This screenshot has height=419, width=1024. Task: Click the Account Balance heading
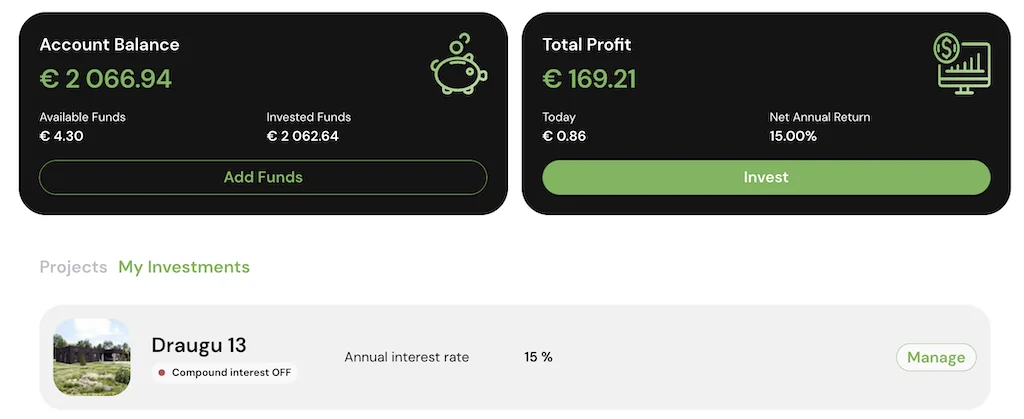(109, 45)
